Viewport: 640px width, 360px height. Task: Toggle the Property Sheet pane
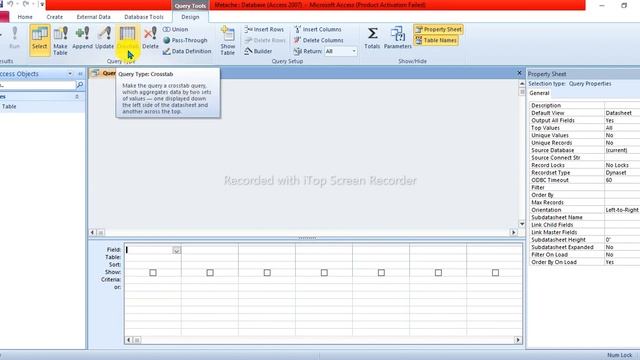click(x=438, y=29)
